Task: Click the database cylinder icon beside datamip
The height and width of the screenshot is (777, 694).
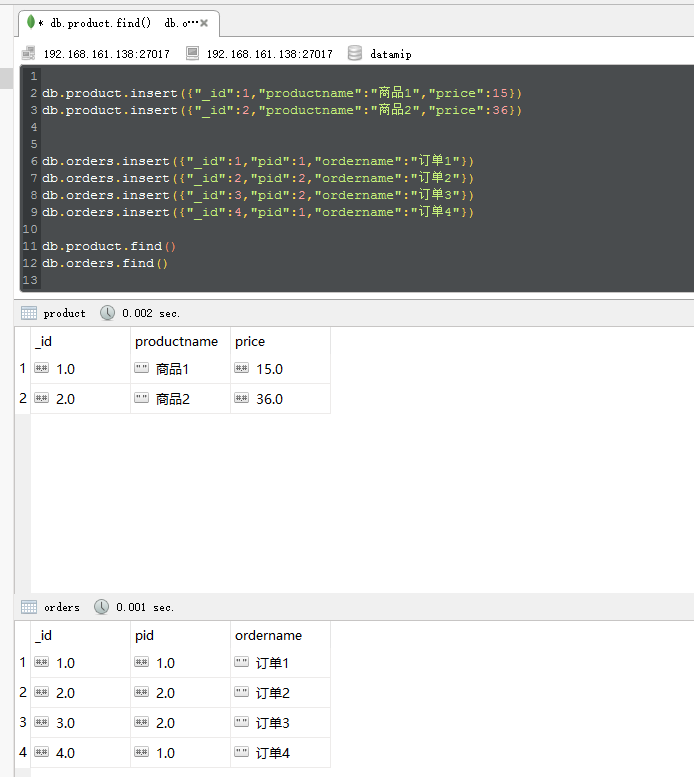Action: pyautogui.click(x=355, y=53)
